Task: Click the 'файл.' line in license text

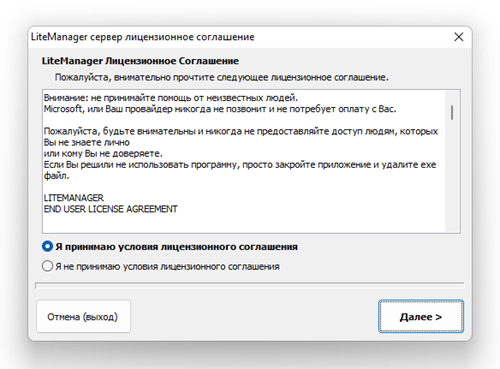Action: [56, 176]
